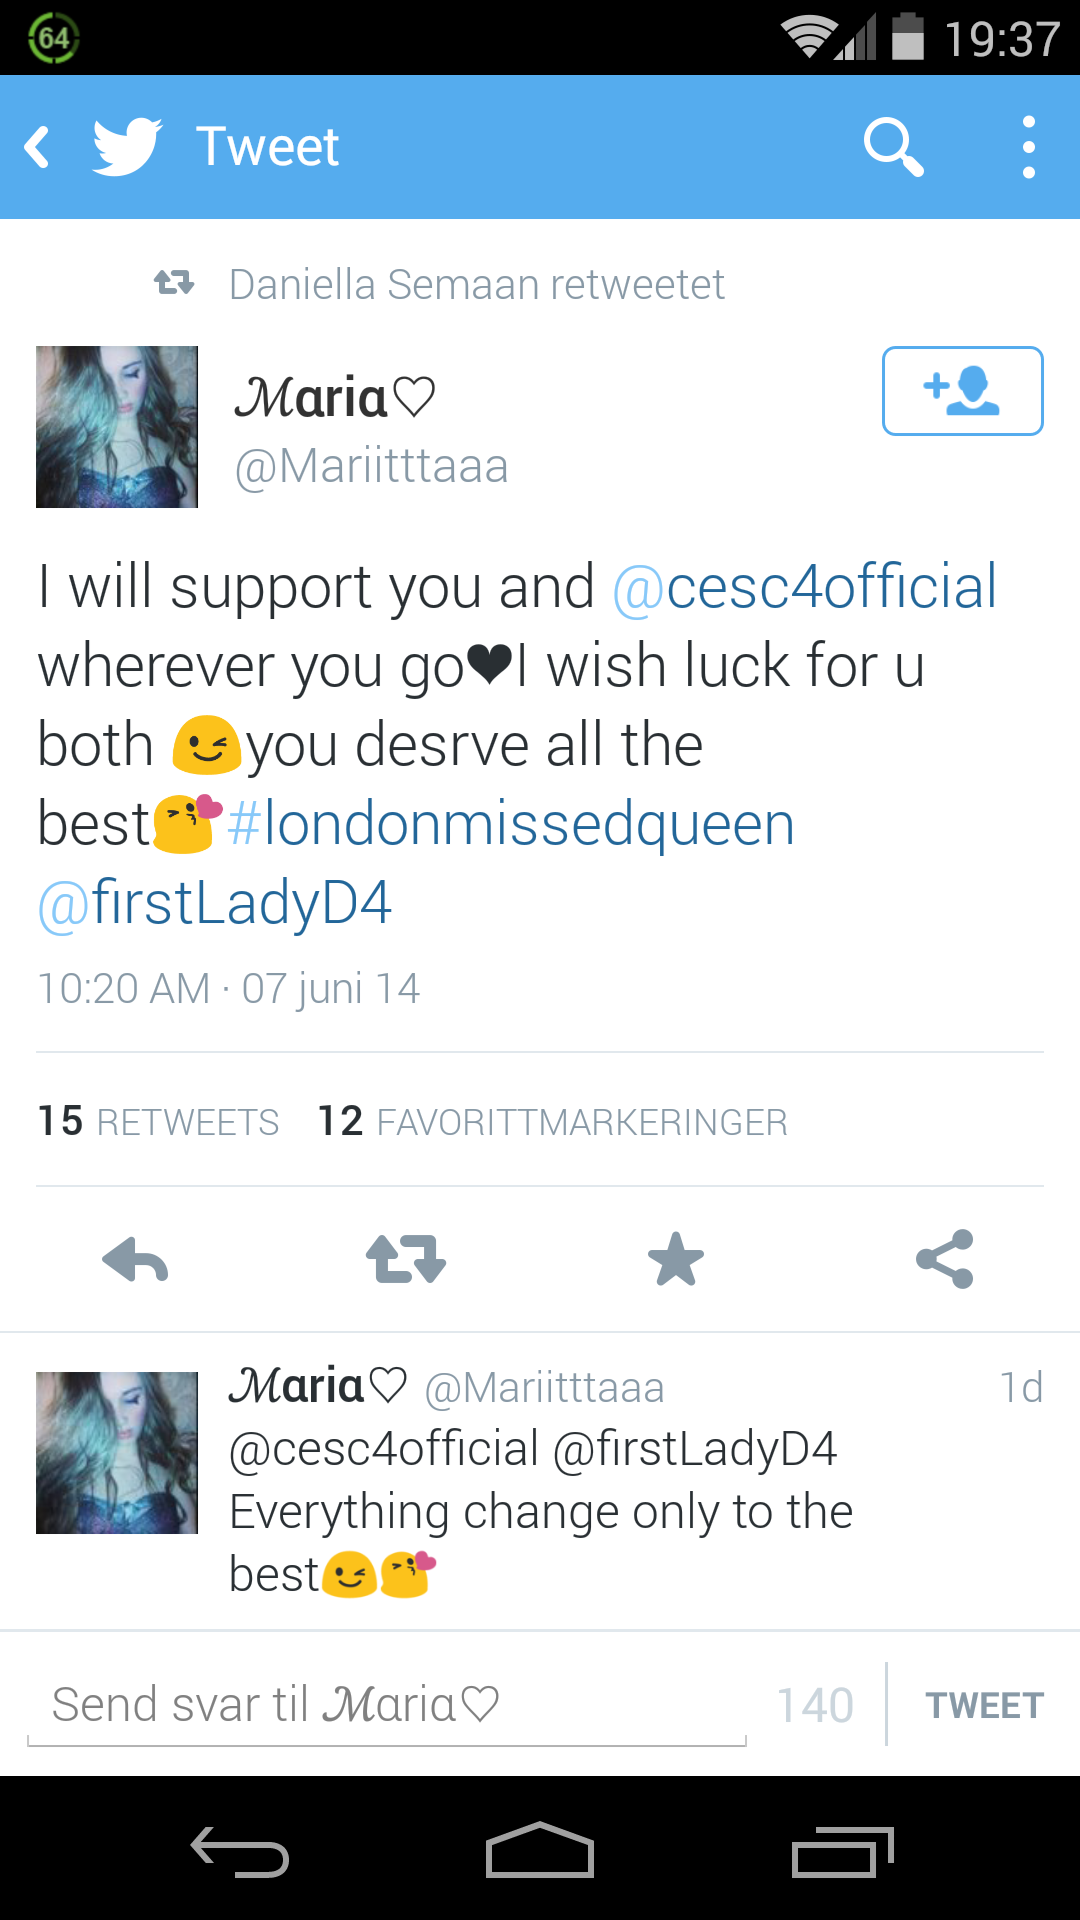This screenshot has height=1920, width=1080.
Task: Follow Maria with the add-user button
Action: coord(962,391)
